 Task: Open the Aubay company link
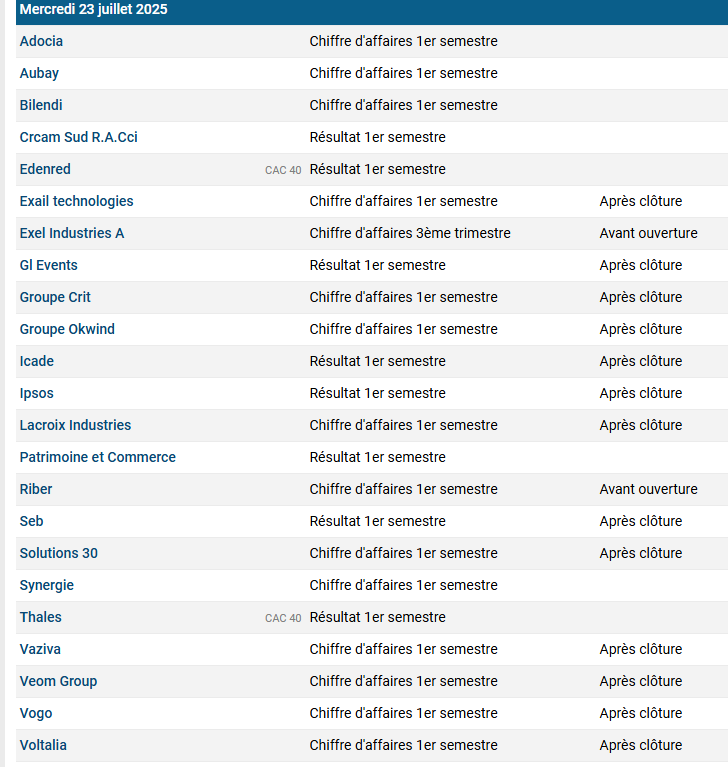(39, 73)
